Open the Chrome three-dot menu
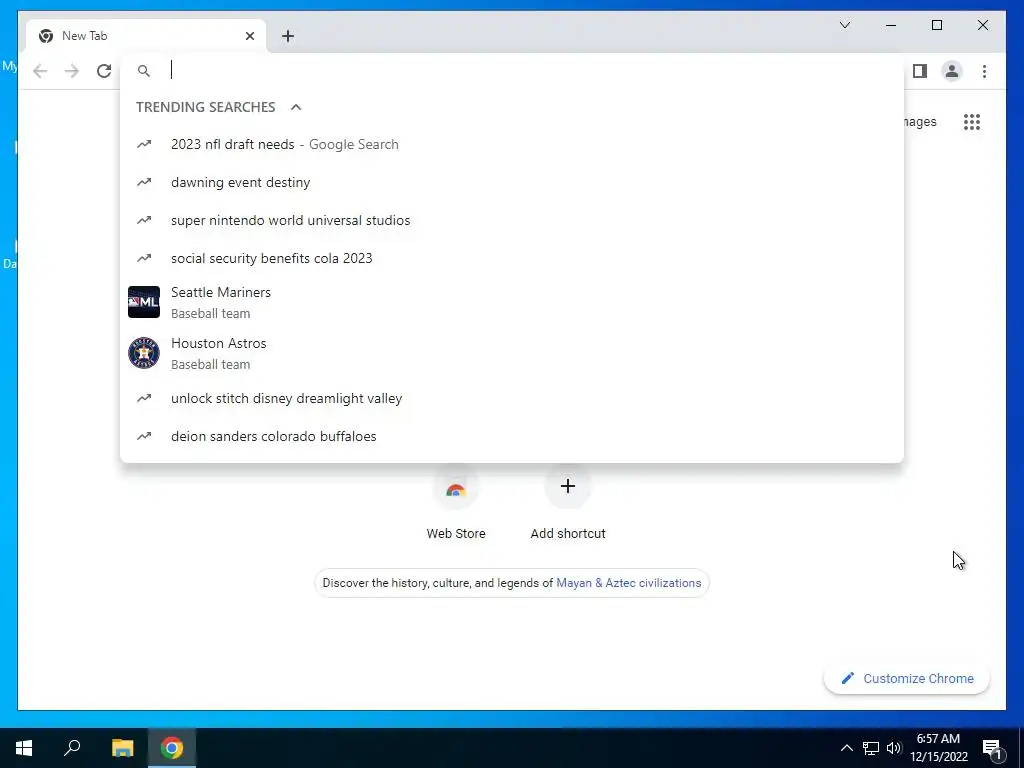This screenshot has height=768, width=1024. coord(984,71)
